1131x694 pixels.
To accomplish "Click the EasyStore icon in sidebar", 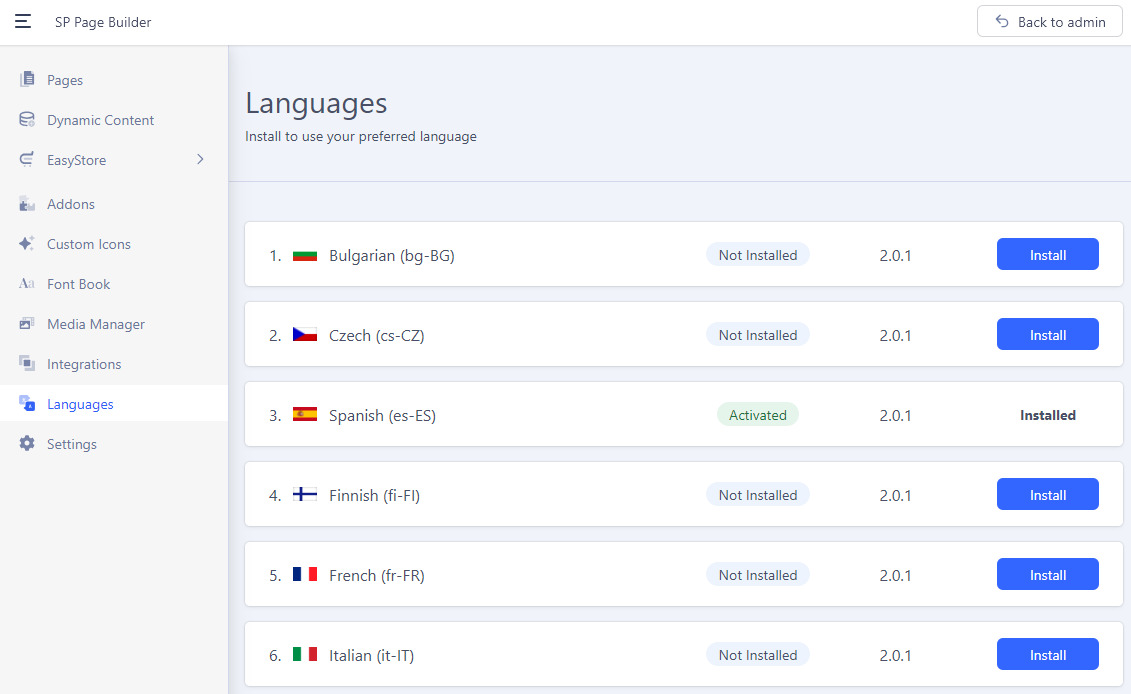I will pyautogui.click(x=27, y=160).
